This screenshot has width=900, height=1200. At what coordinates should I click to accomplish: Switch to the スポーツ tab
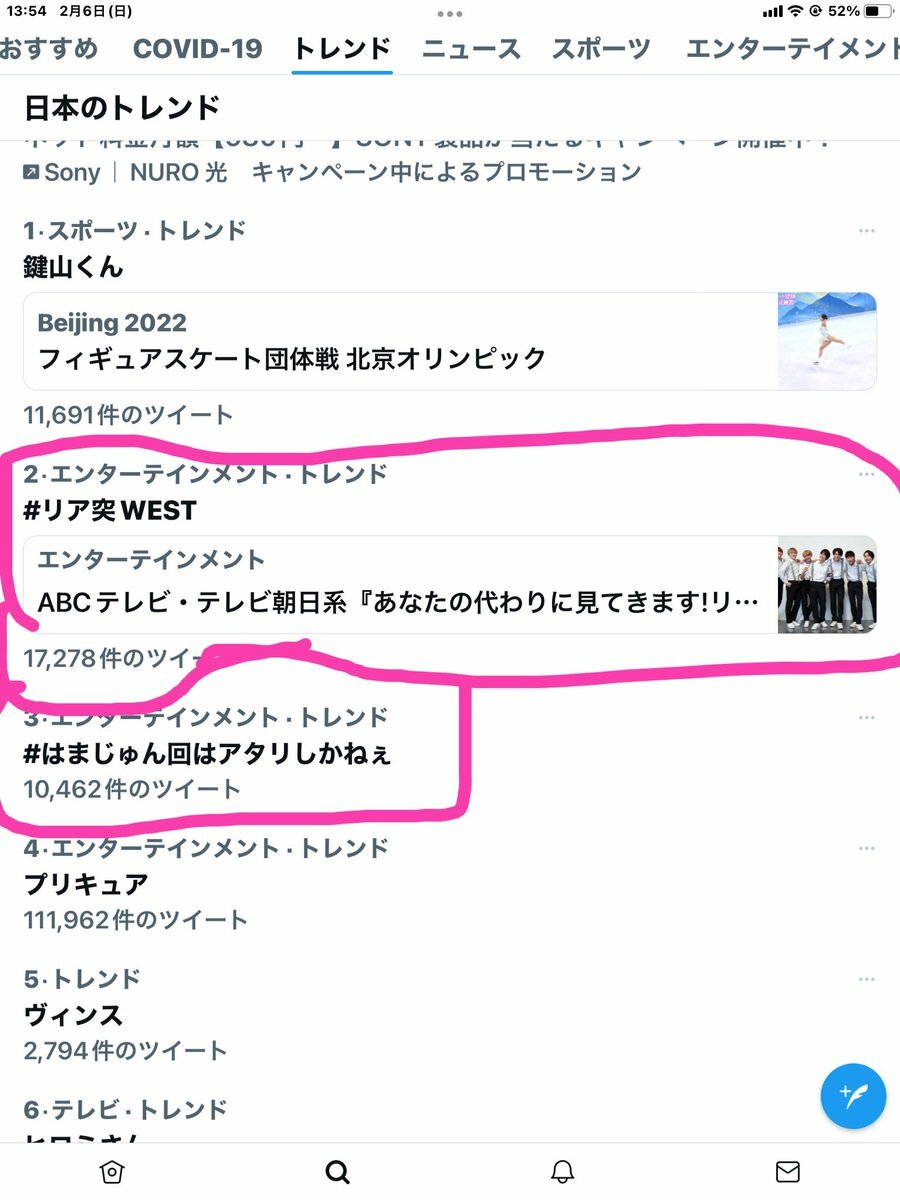pos(601,48)
